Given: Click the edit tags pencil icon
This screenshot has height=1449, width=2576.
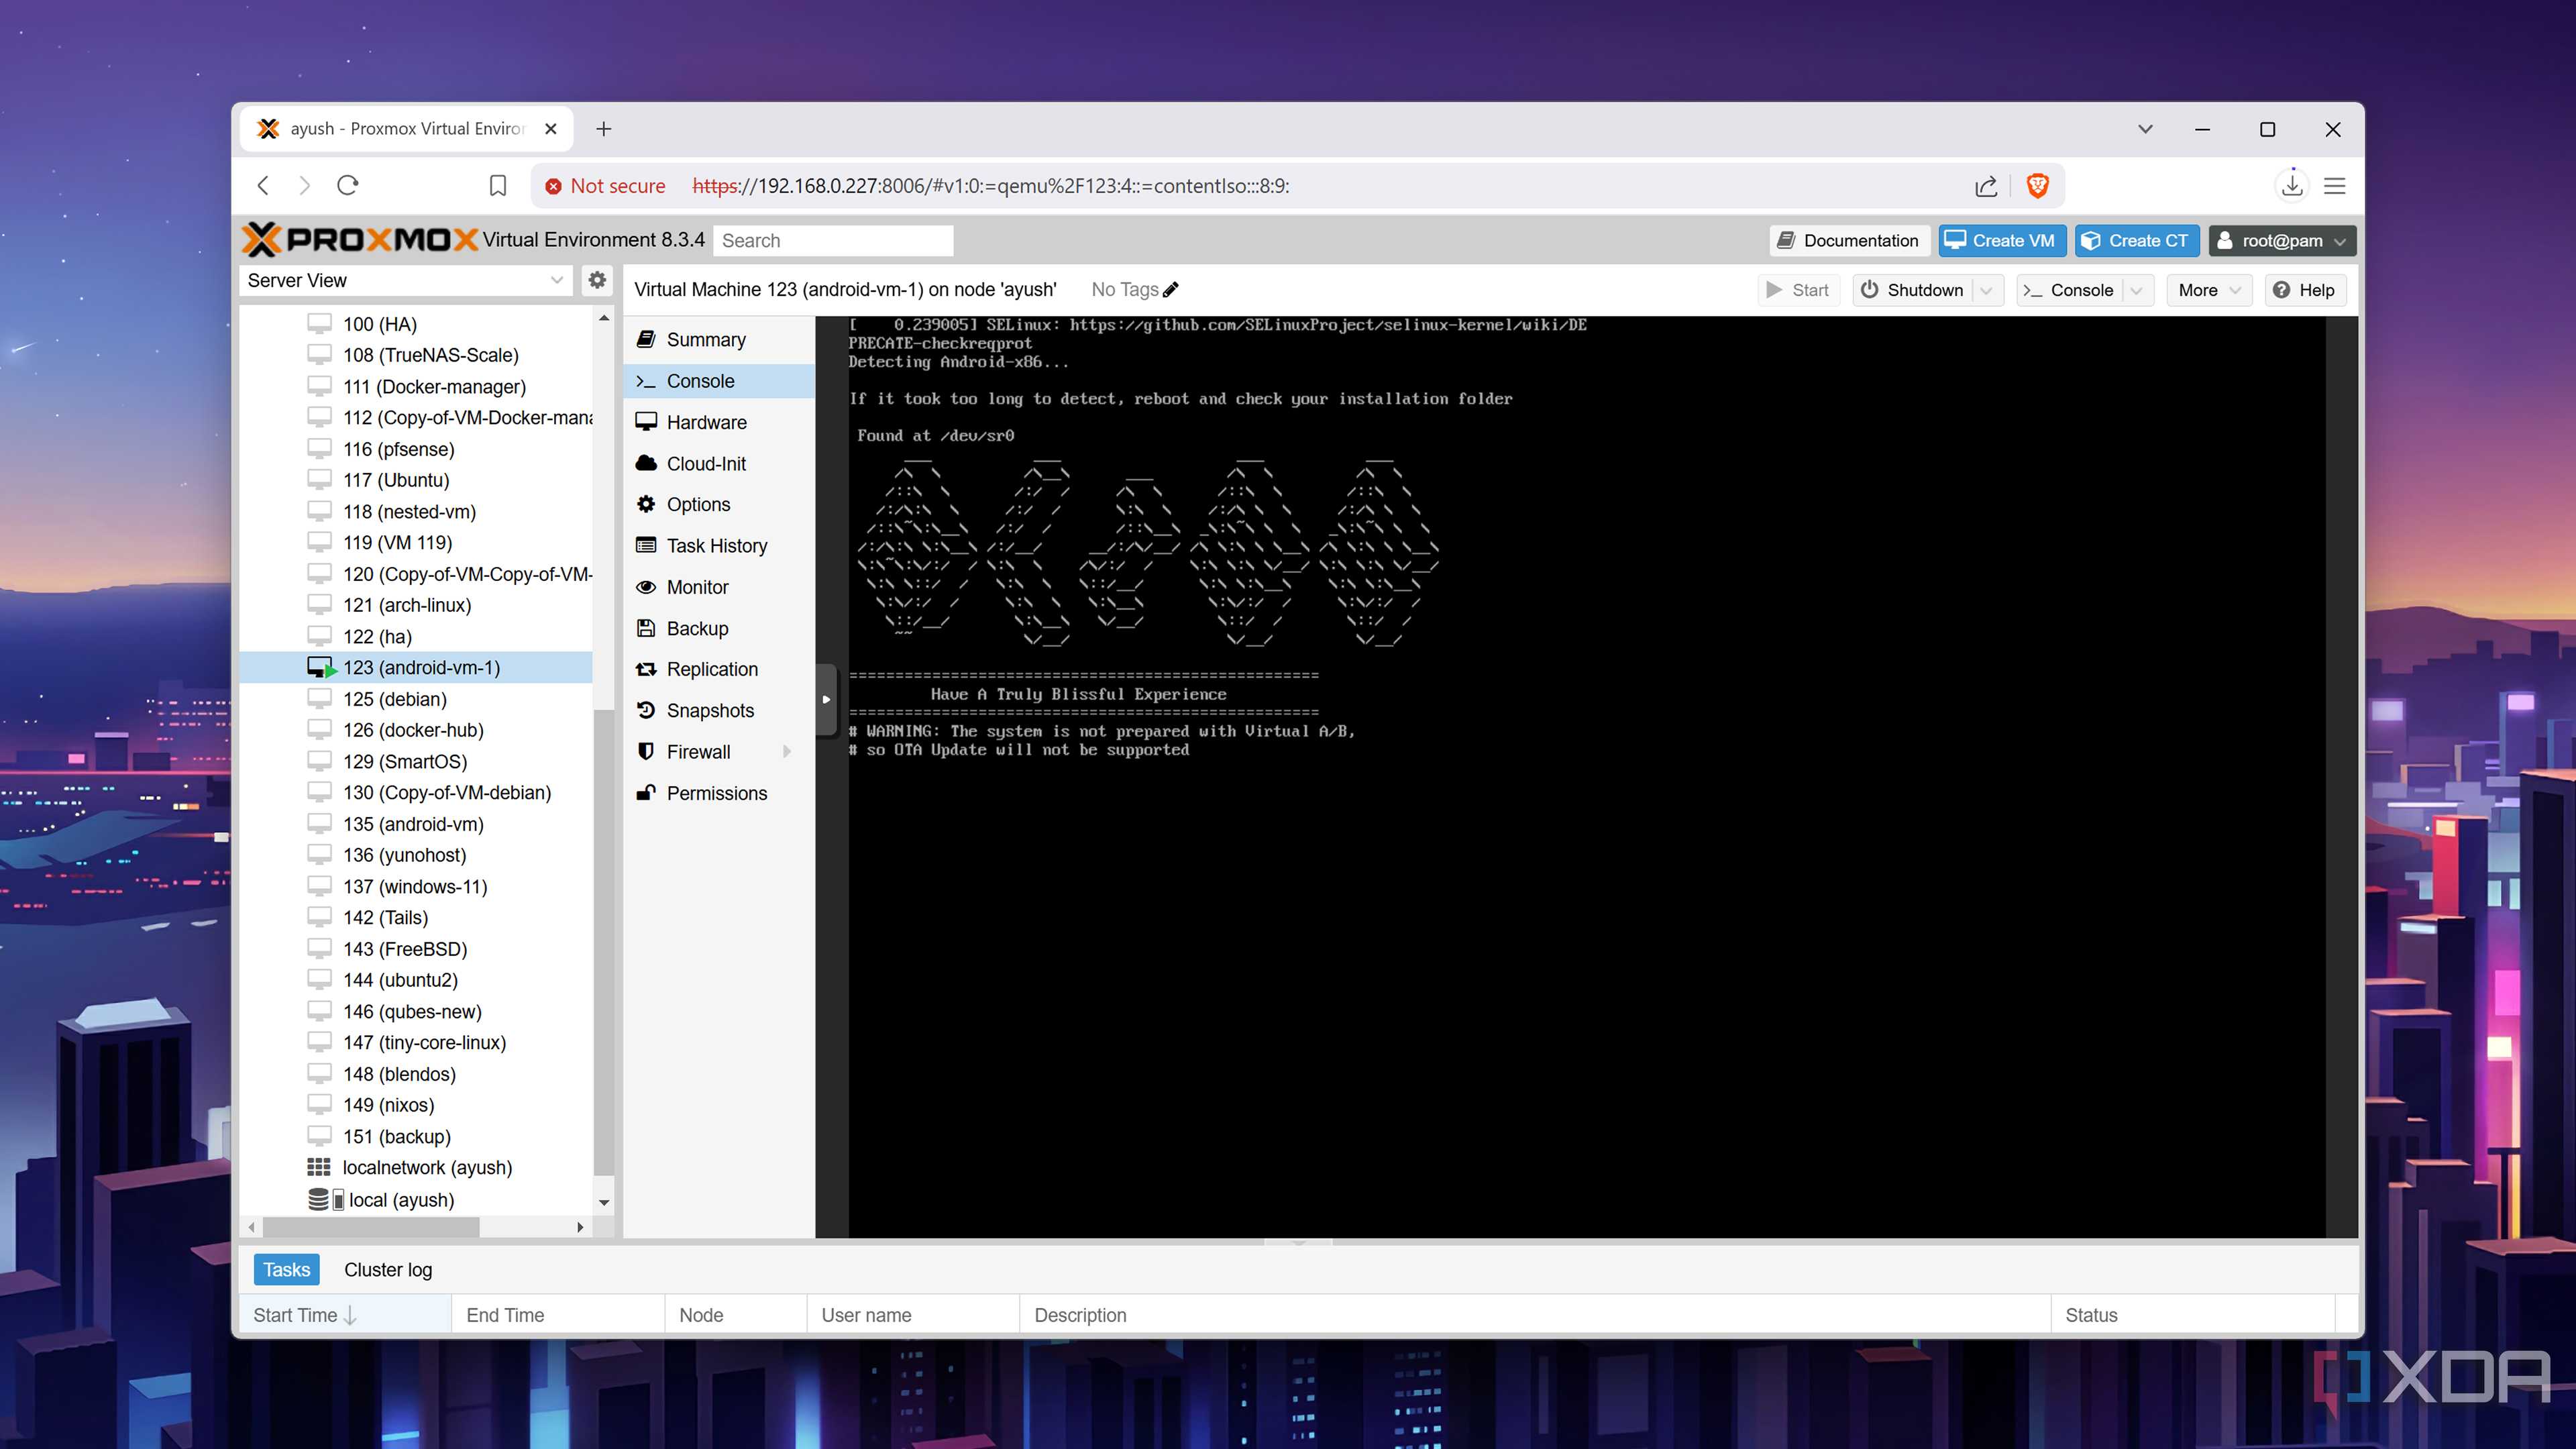Looking at the screenshot, I should pos(1171,289).
